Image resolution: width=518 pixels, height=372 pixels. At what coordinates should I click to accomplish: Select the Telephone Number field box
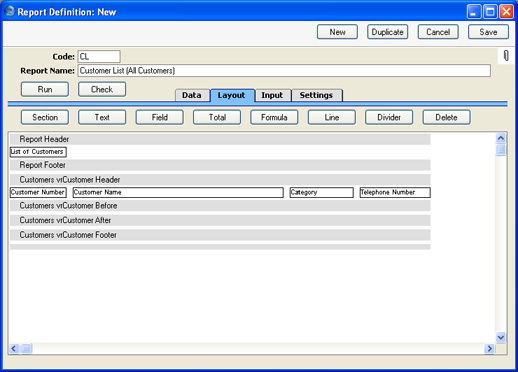[x=395, y=192]
